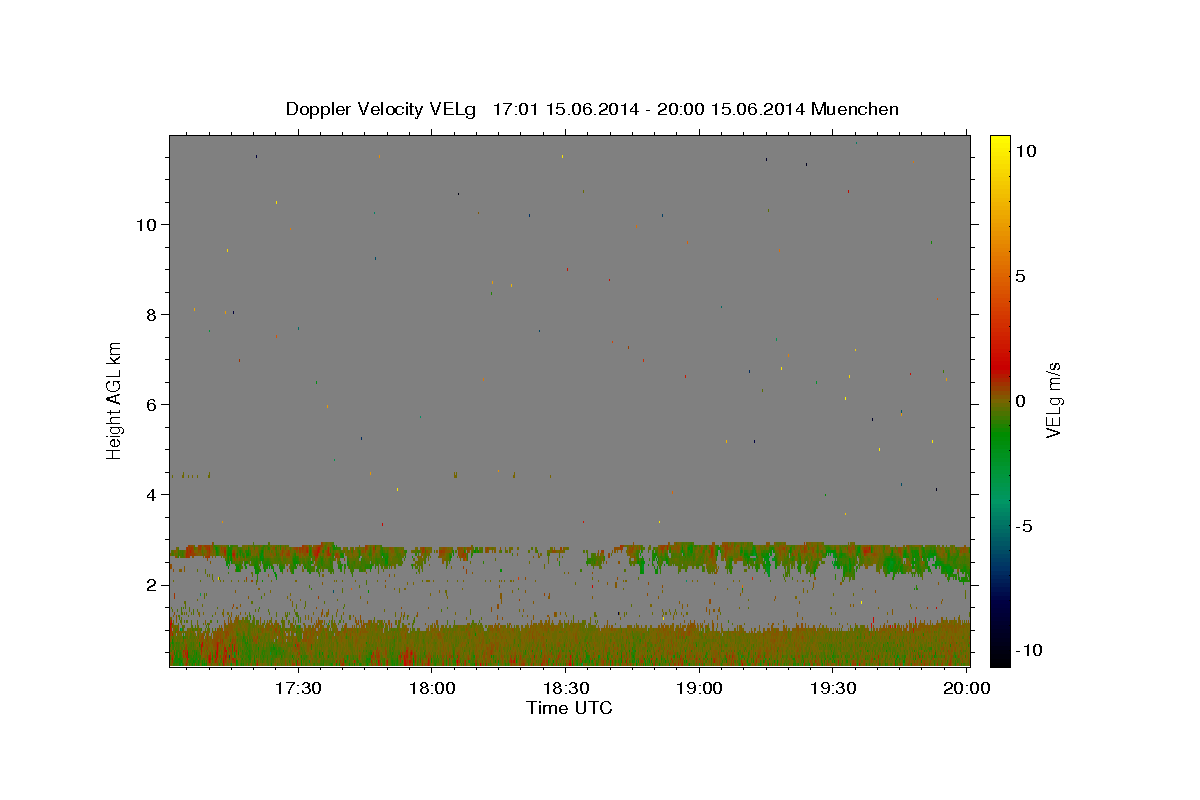Click the 'Muenchen' location label in title
This screenshot has height=800, width=1200.
(855, 109)
